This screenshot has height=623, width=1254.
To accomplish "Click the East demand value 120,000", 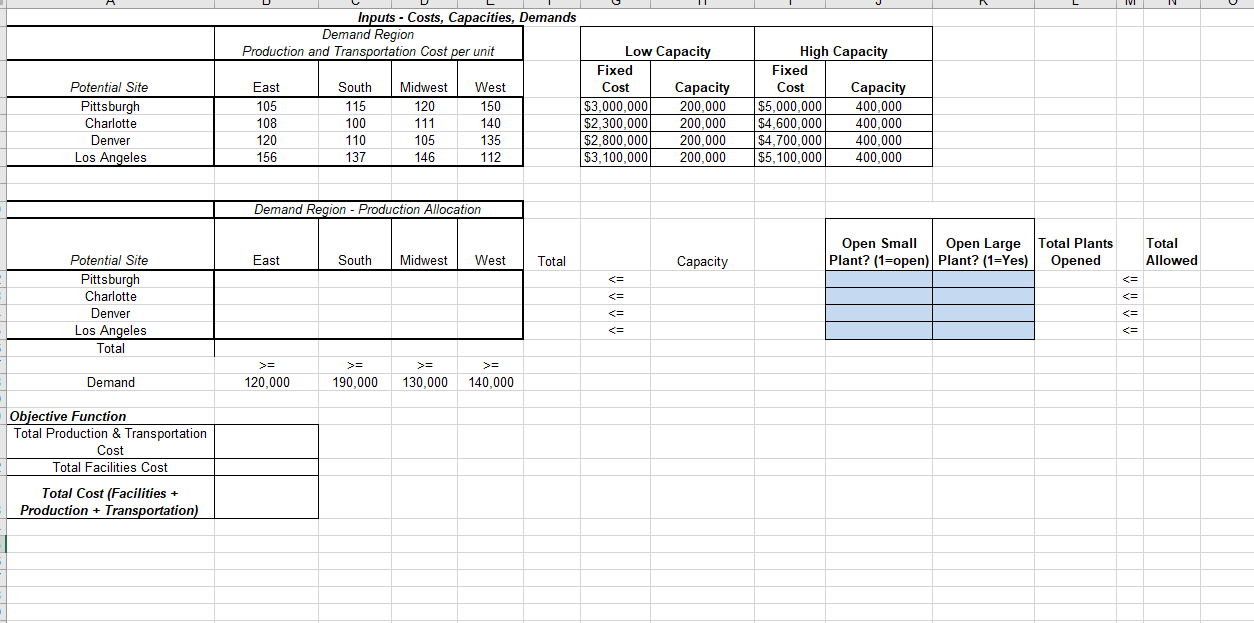I will click(x=266, y=382).
